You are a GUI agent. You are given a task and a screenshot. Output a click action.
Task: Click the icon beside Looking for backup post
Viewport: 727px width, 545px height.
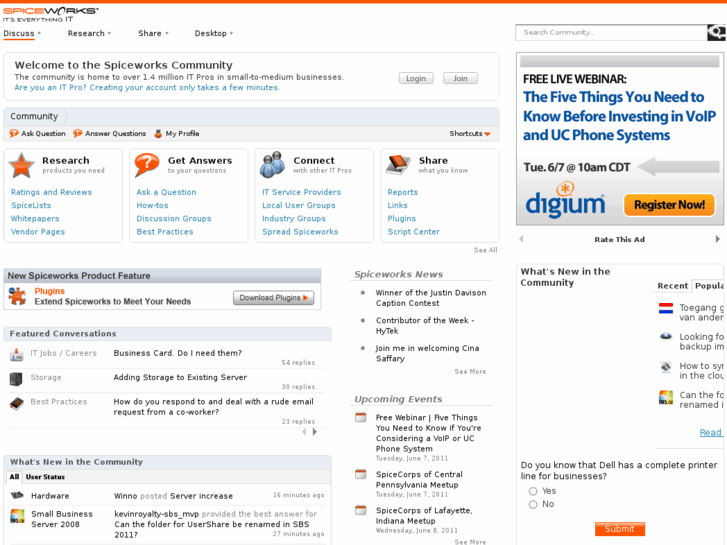666,336
